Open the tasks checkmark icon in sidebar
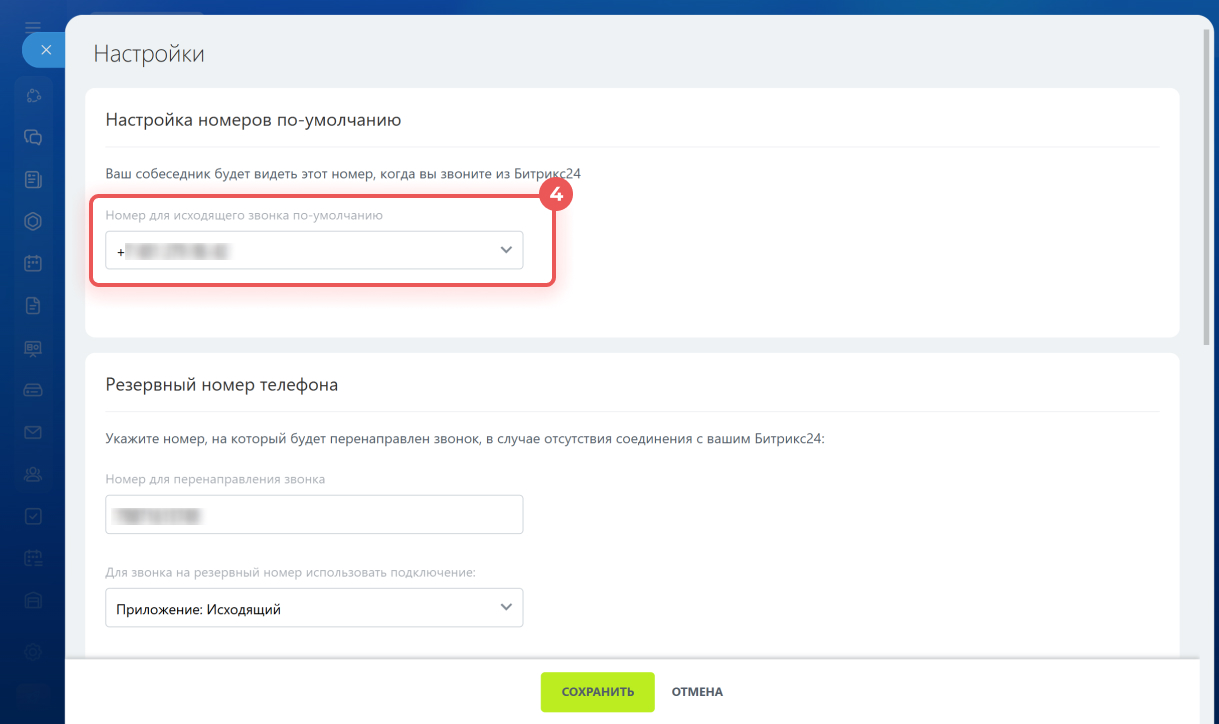This screenshot has width=1219, height=724. point(33,516)
